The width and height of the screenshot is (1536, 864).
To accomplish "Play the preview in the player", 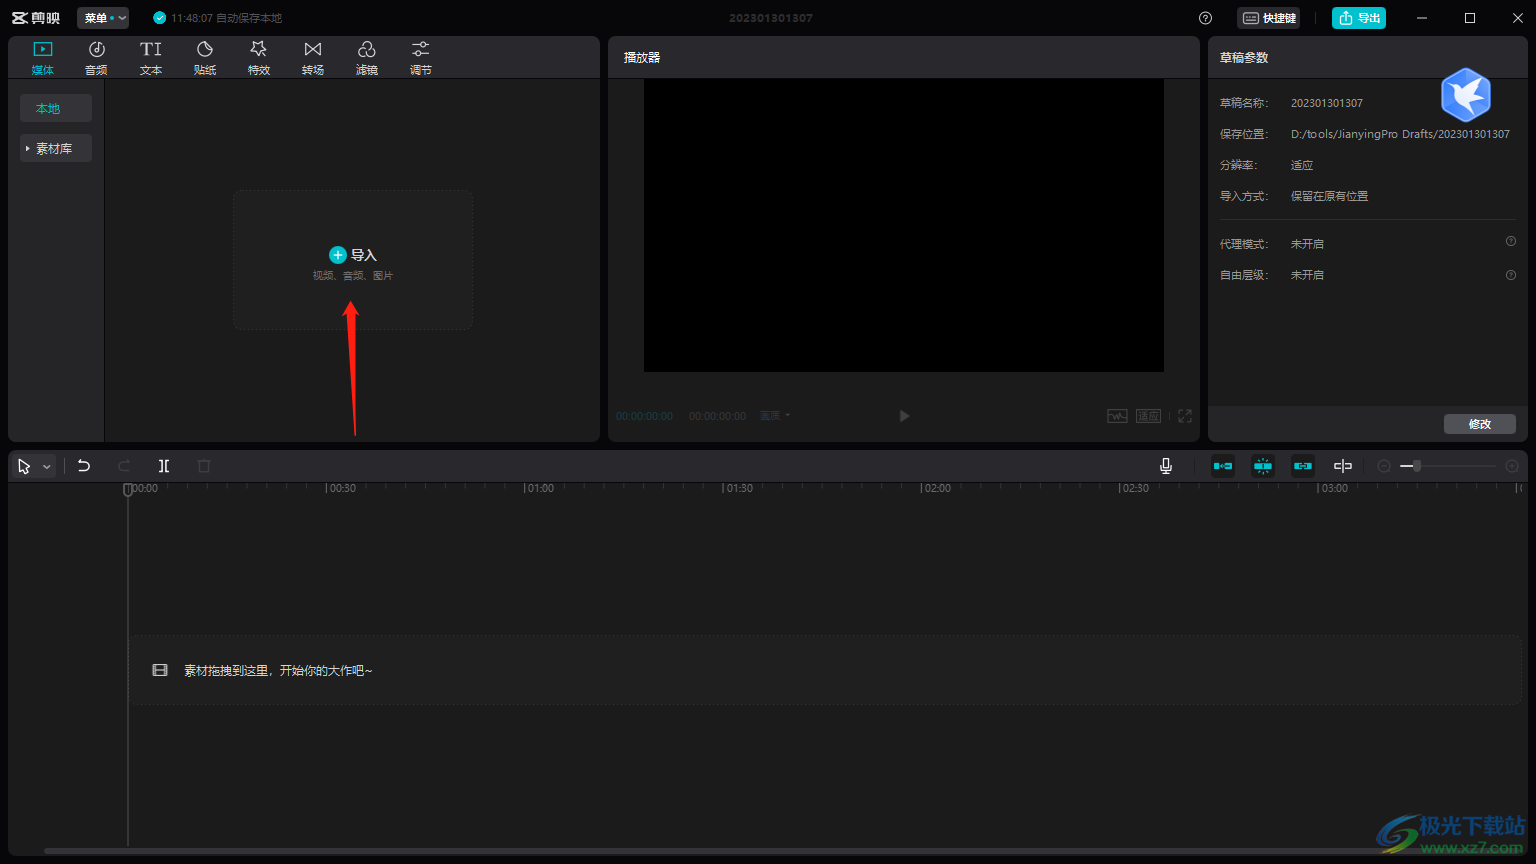I will [904, 416].
